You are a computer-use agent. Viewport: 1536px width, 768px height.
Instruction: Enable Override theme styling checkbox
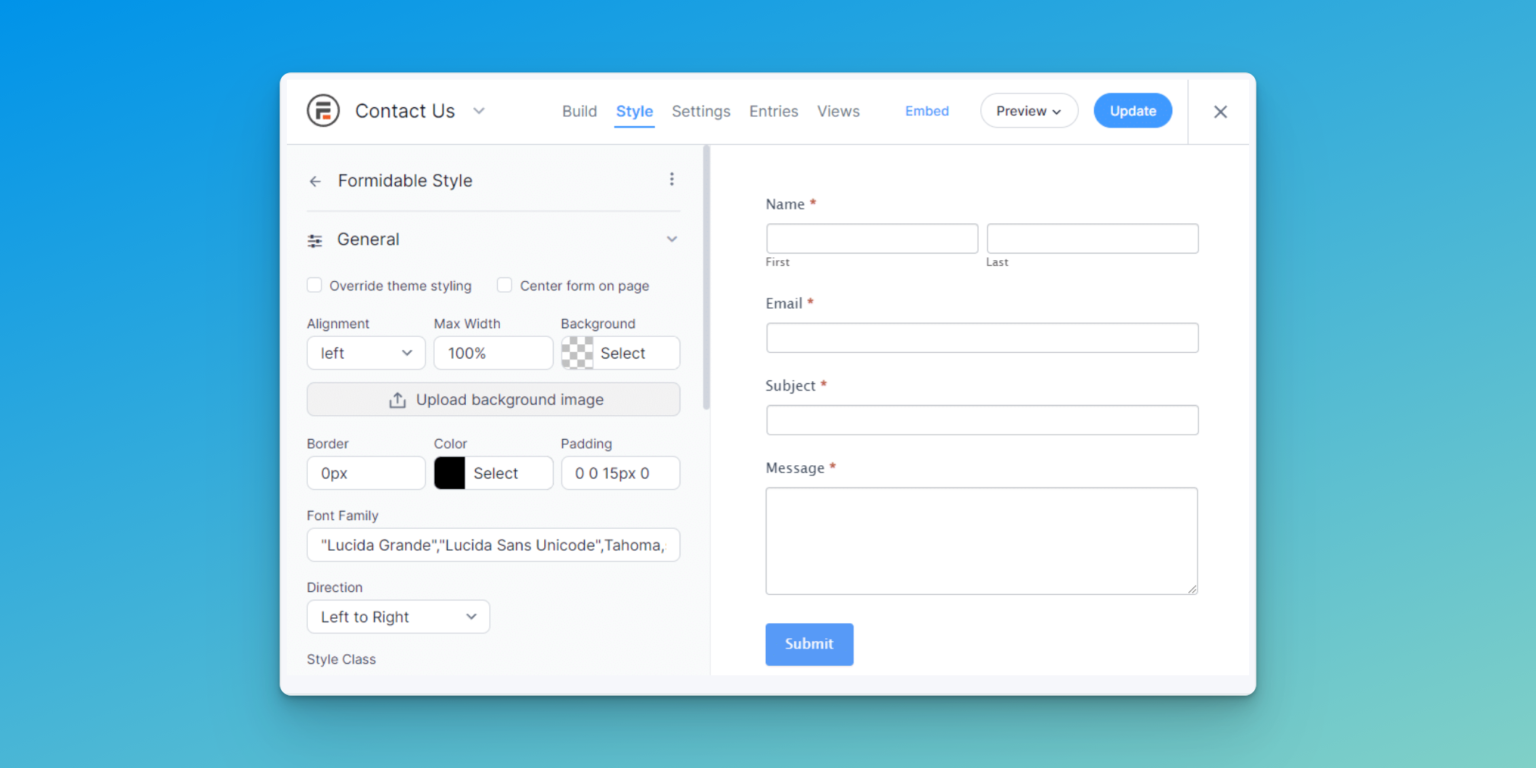click(315, 286)
